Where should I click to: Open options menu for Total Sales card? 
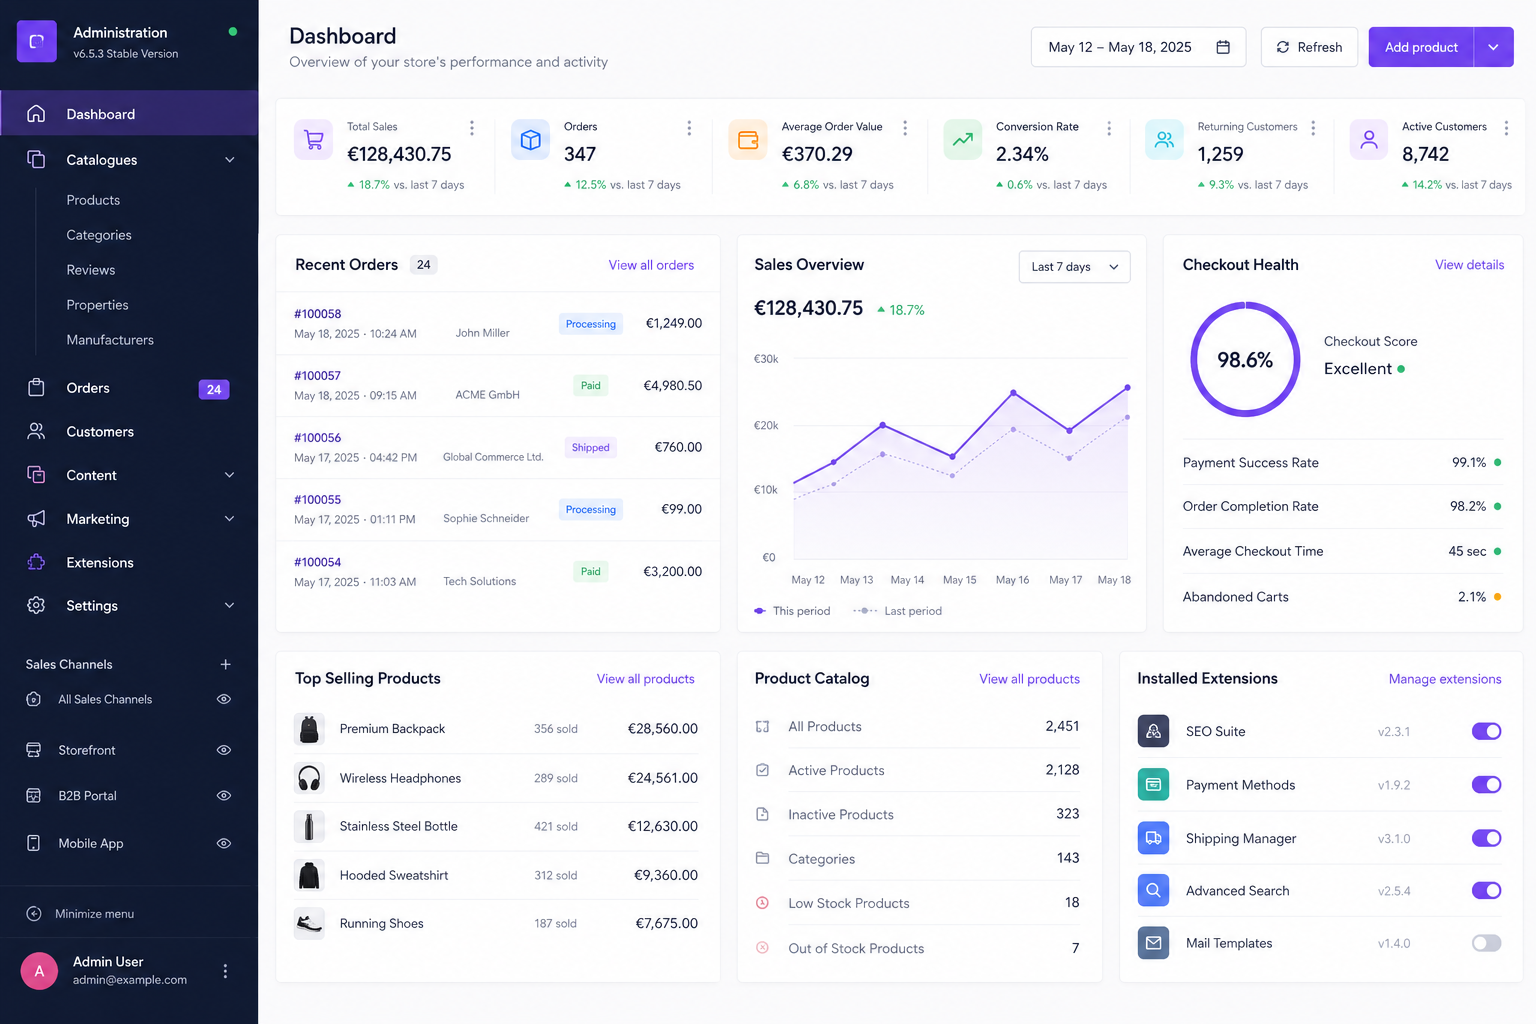[472, 128]
